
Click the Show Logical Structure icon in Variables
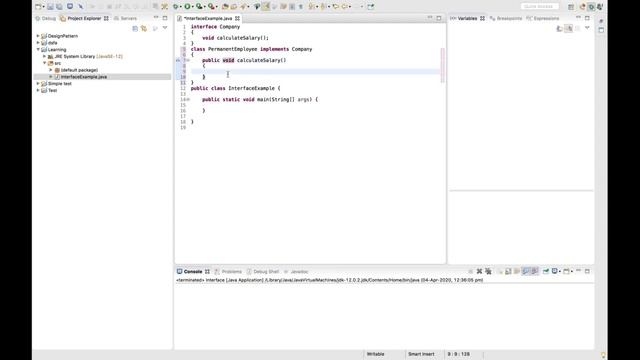[568, 29]
